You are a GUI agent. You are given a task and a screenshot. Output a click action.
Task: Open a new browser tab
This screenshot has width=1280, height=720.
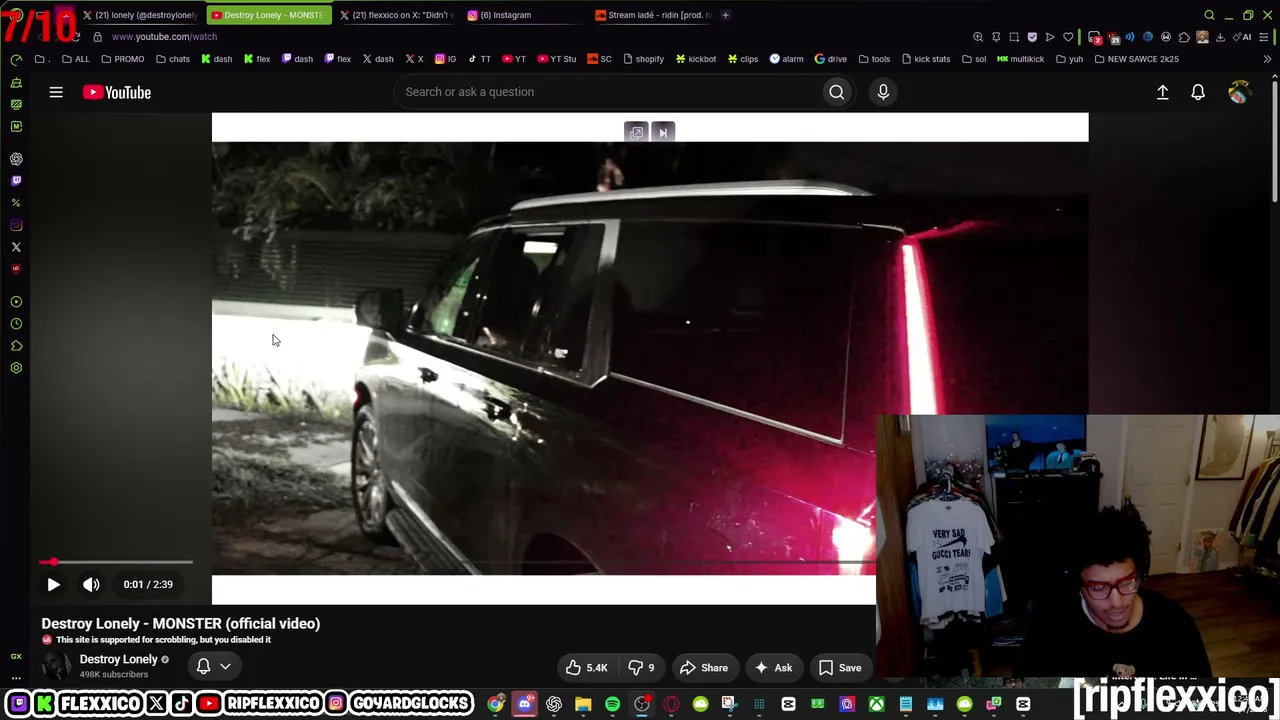pos(725,15)
